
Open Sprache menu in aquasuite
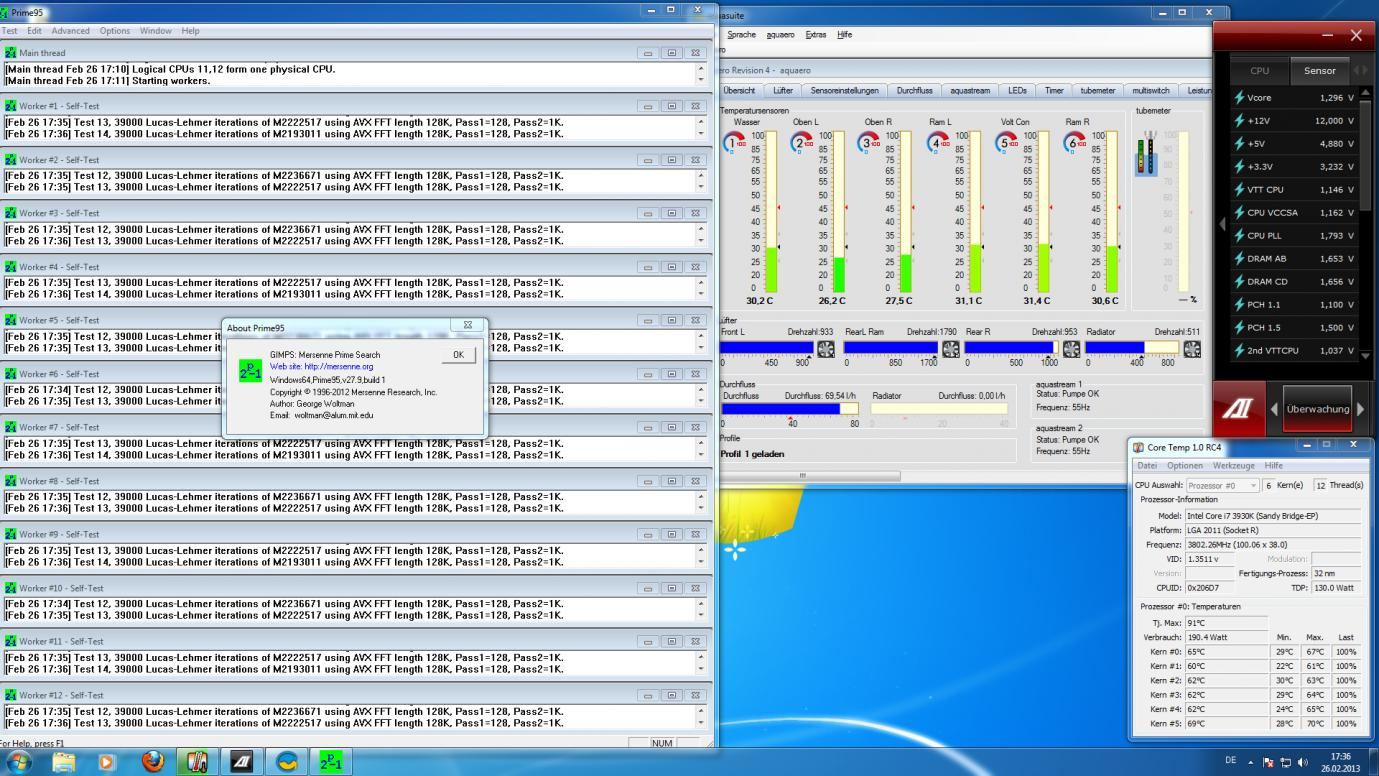(742, 35)
